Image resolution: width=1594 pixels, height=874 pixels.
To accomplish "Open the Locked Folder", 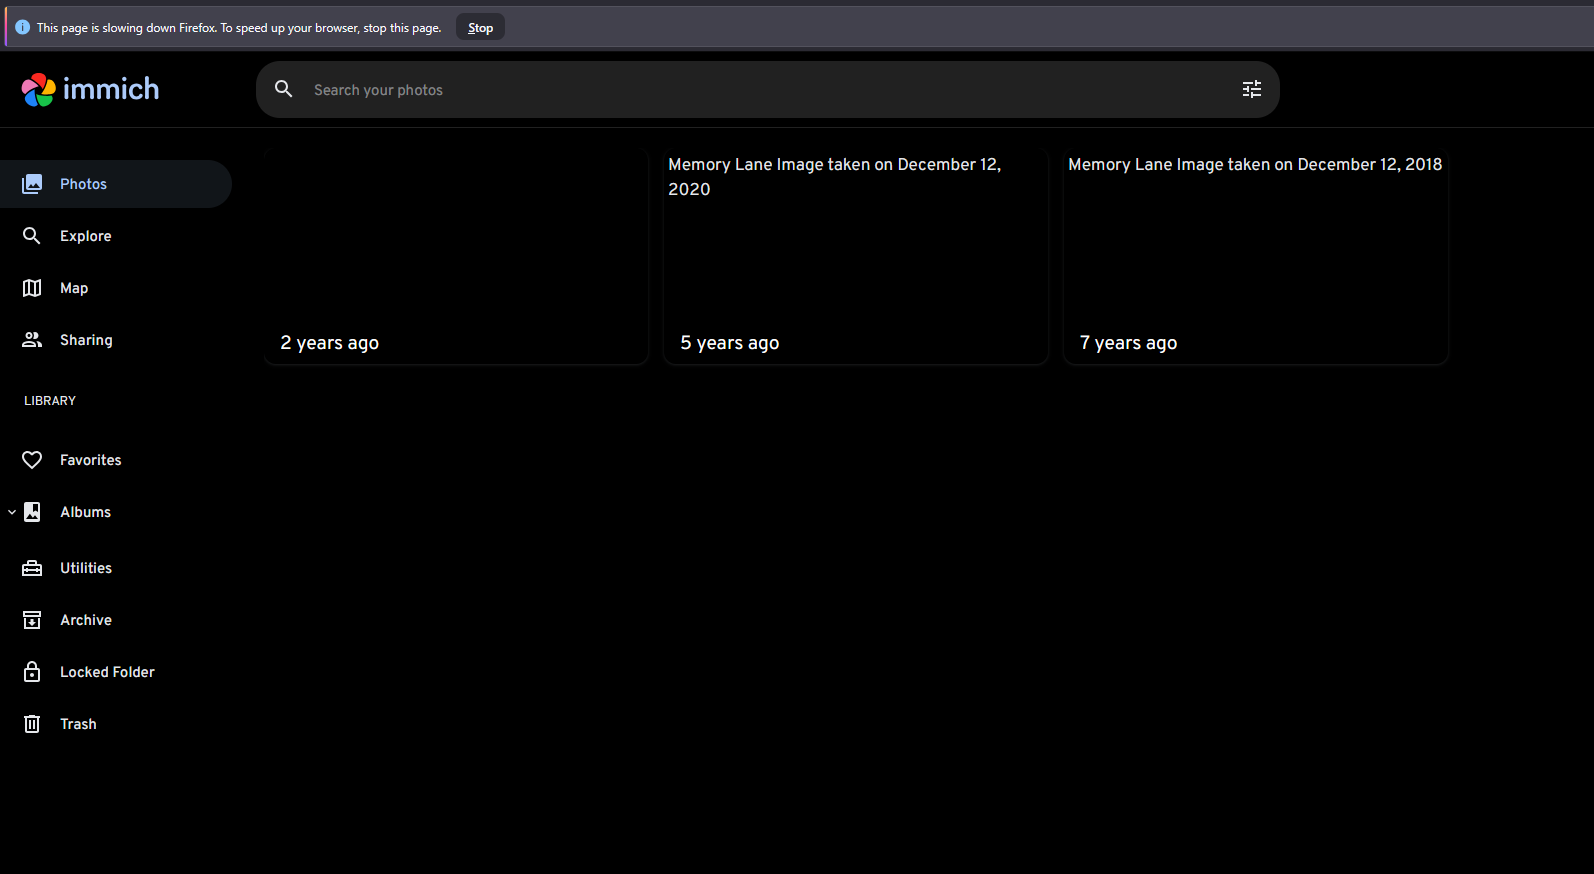I will [116, 672].
